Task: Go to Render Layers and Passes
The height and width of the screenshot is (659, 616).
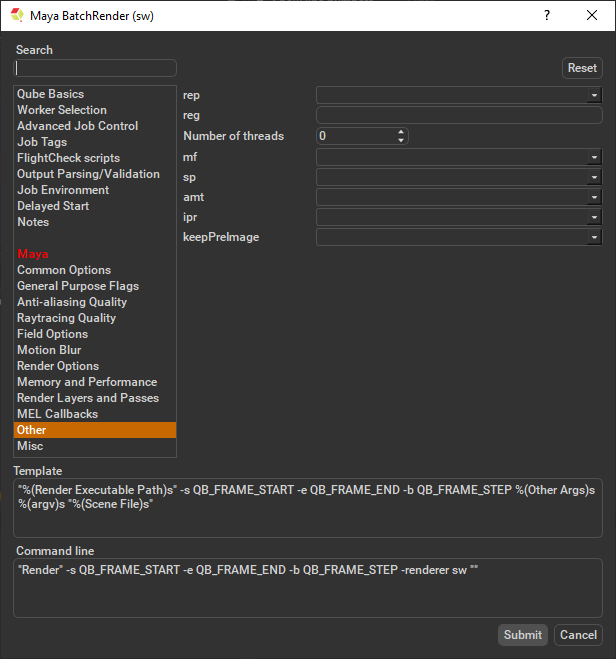Action: 87,398
